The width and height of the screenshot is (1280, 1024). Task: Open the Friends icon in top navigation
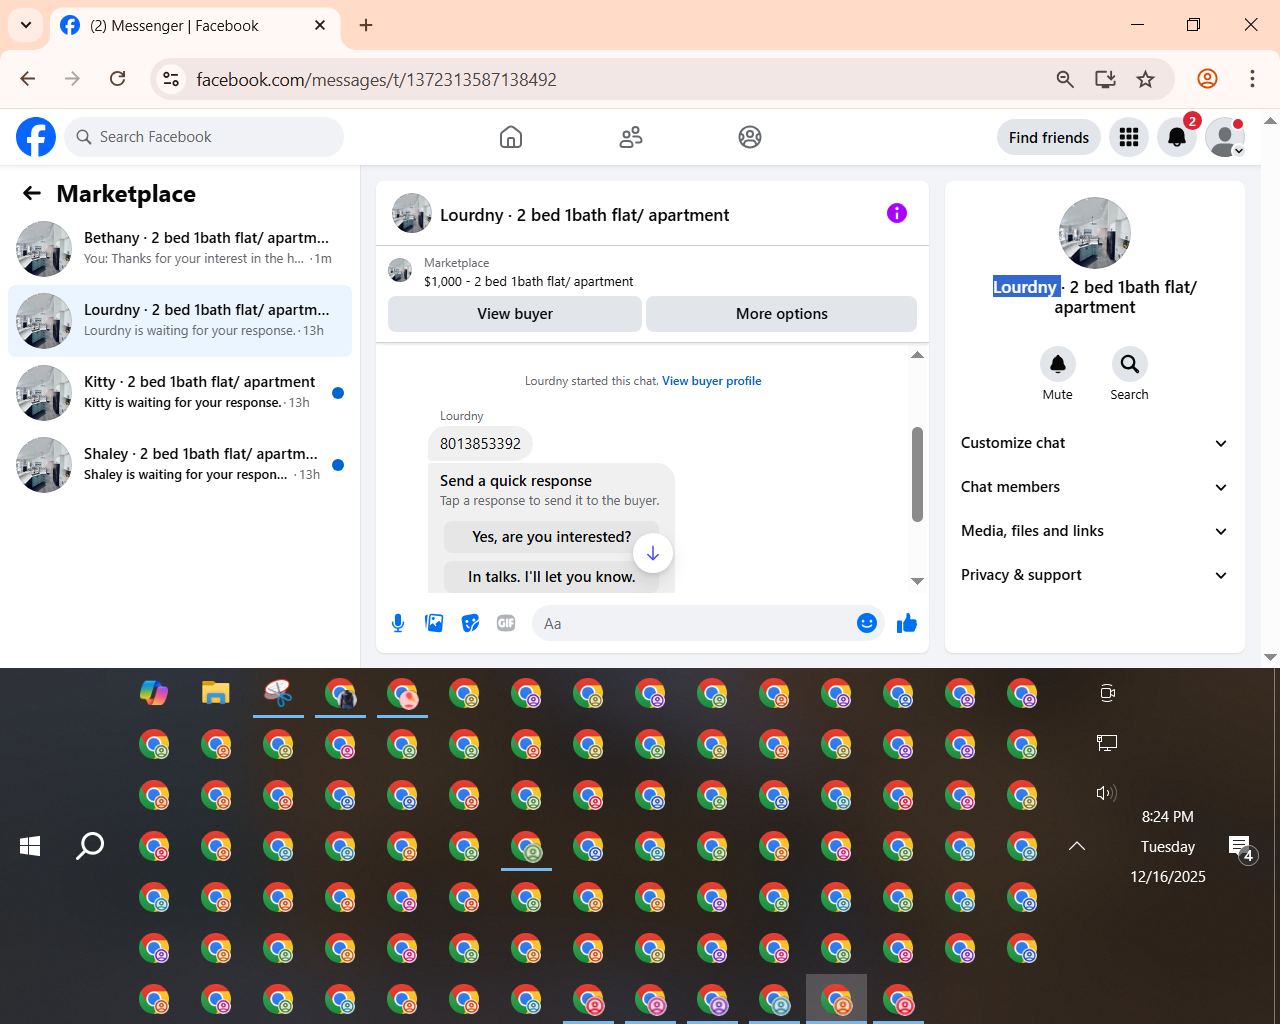[x=631, y=137]
